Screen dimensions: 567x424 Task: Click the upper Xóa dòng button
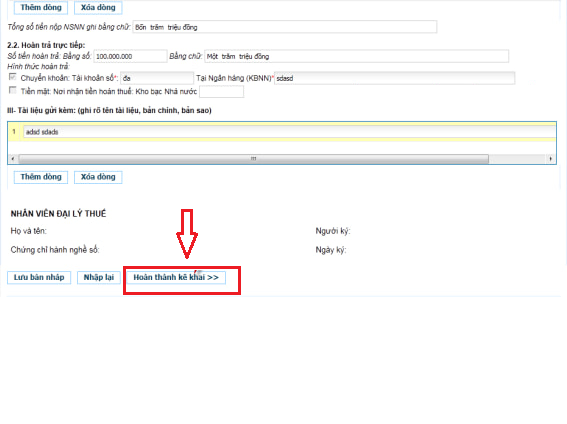click(98, 8)
